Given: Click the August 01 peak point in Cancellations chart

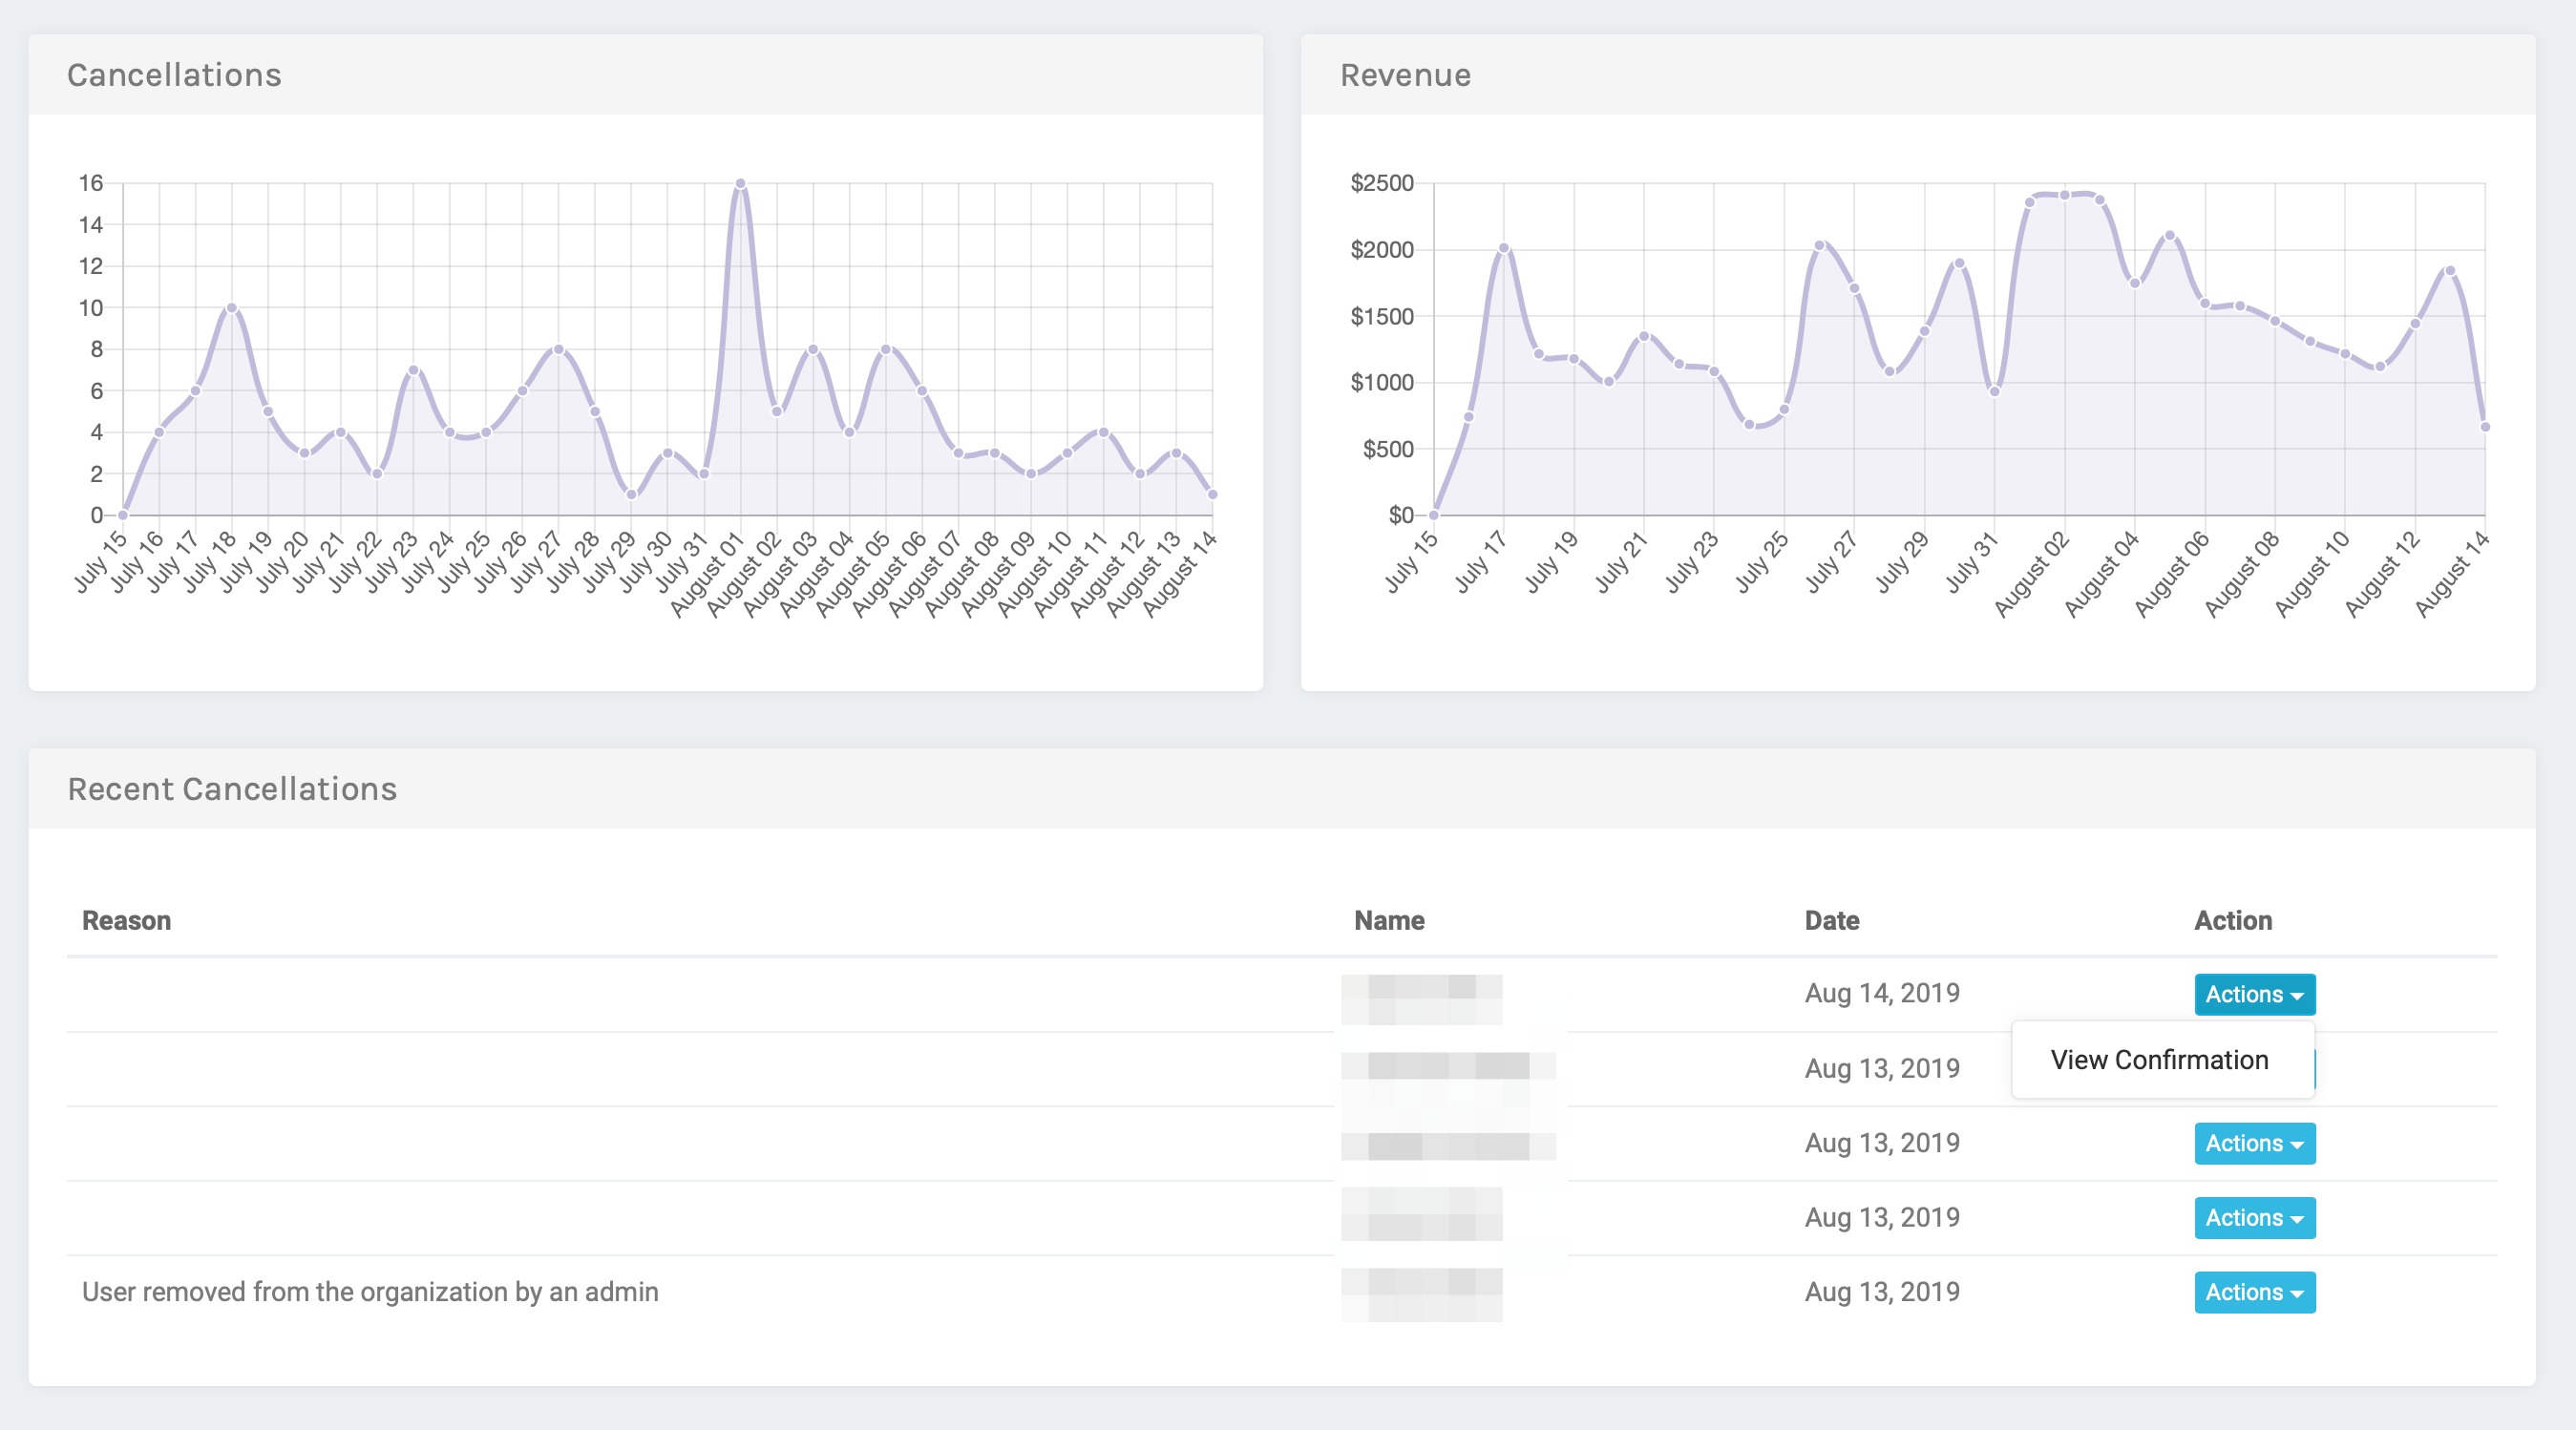Looking at the screenshot, I should tap(740, 184).
